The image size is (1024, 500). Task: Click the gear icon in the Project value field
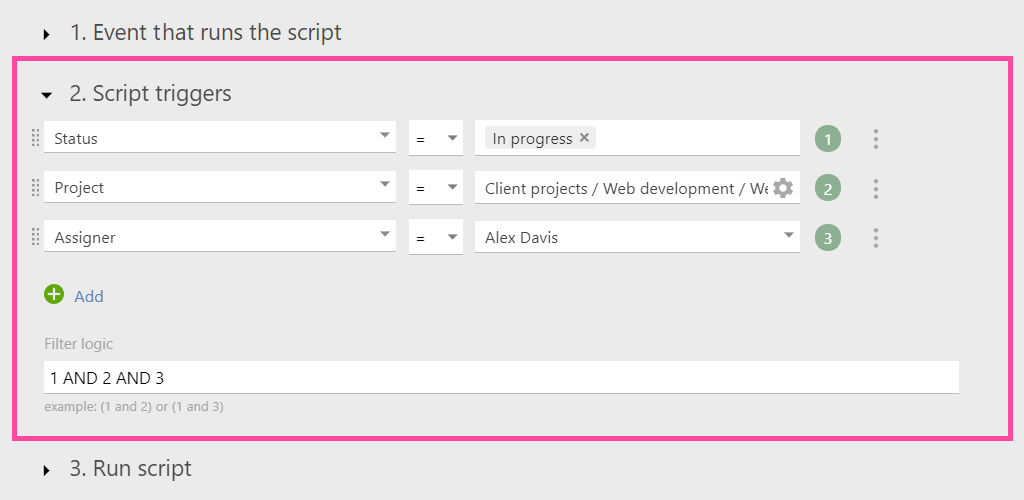coord(782,188)
